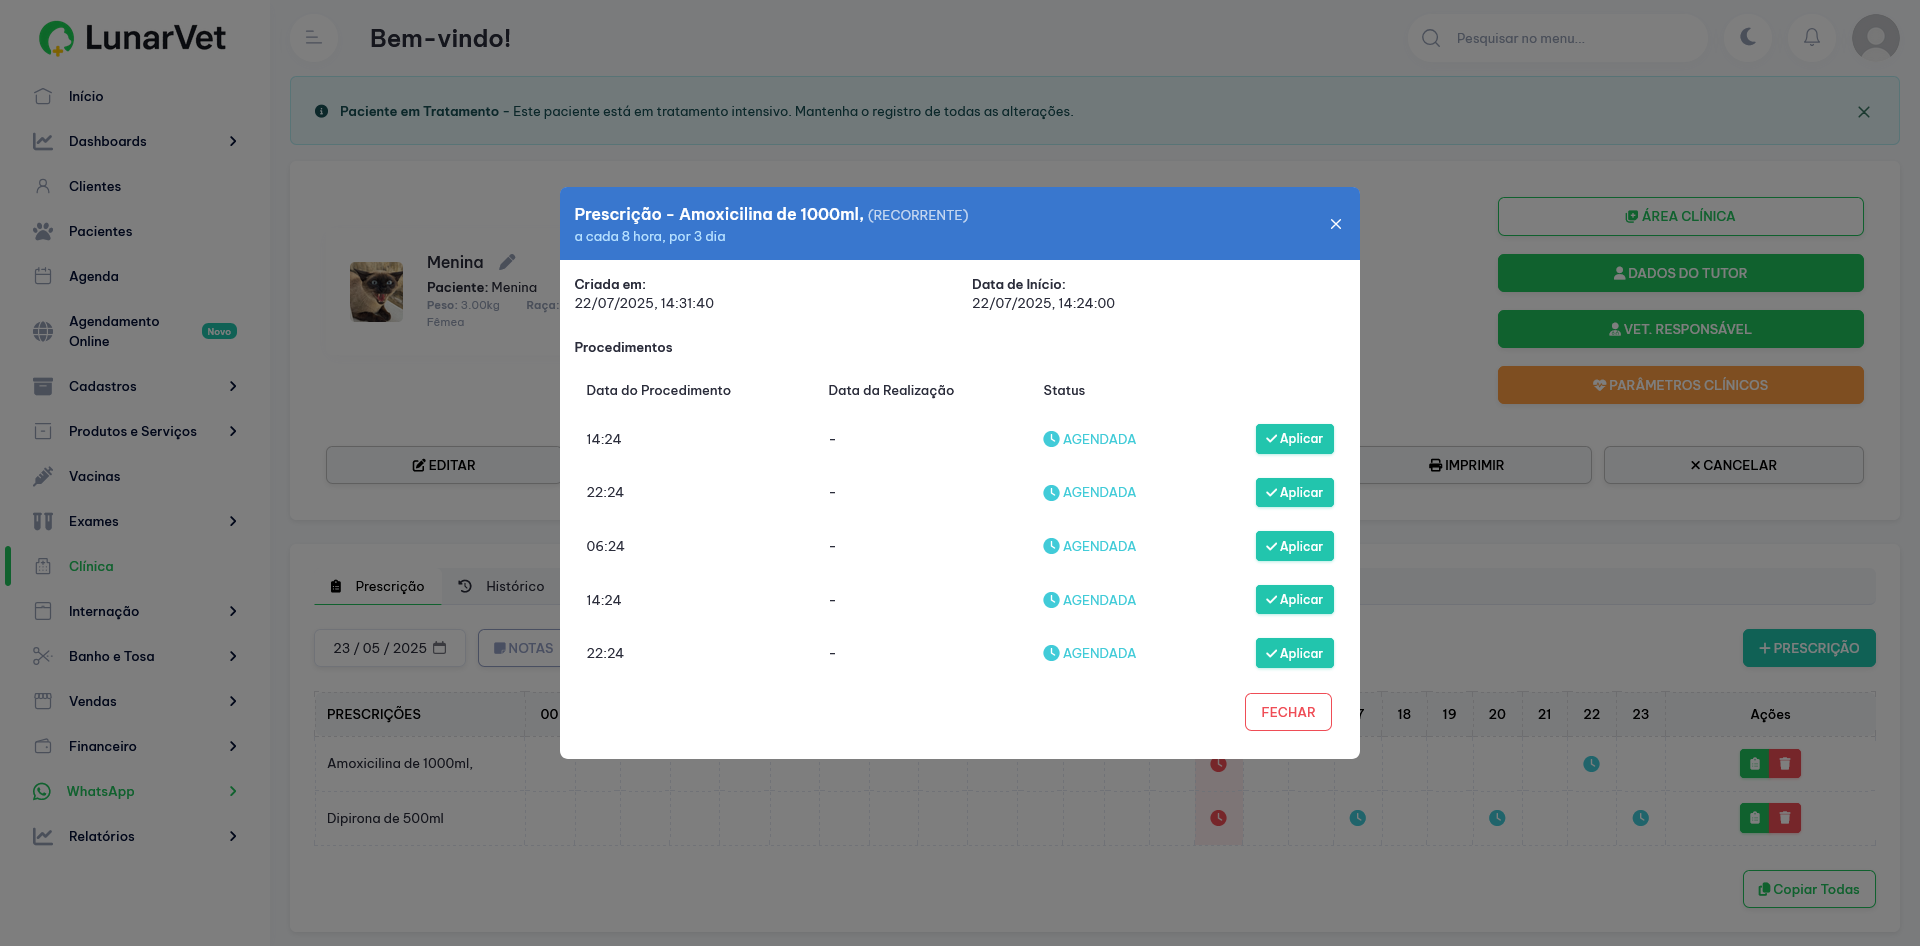Toggle the sidebar hamburger menu

[313, 38]
